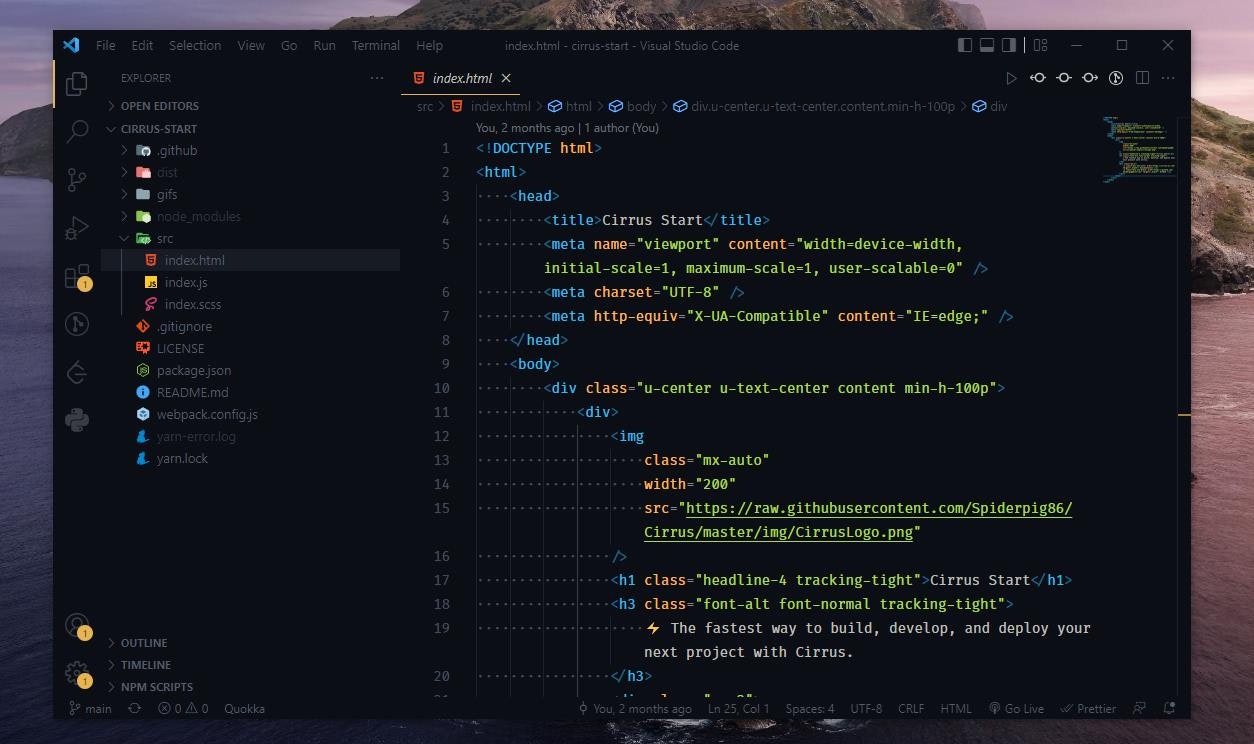Open the View menu
1254x744 pixels.
coord(251,45)
